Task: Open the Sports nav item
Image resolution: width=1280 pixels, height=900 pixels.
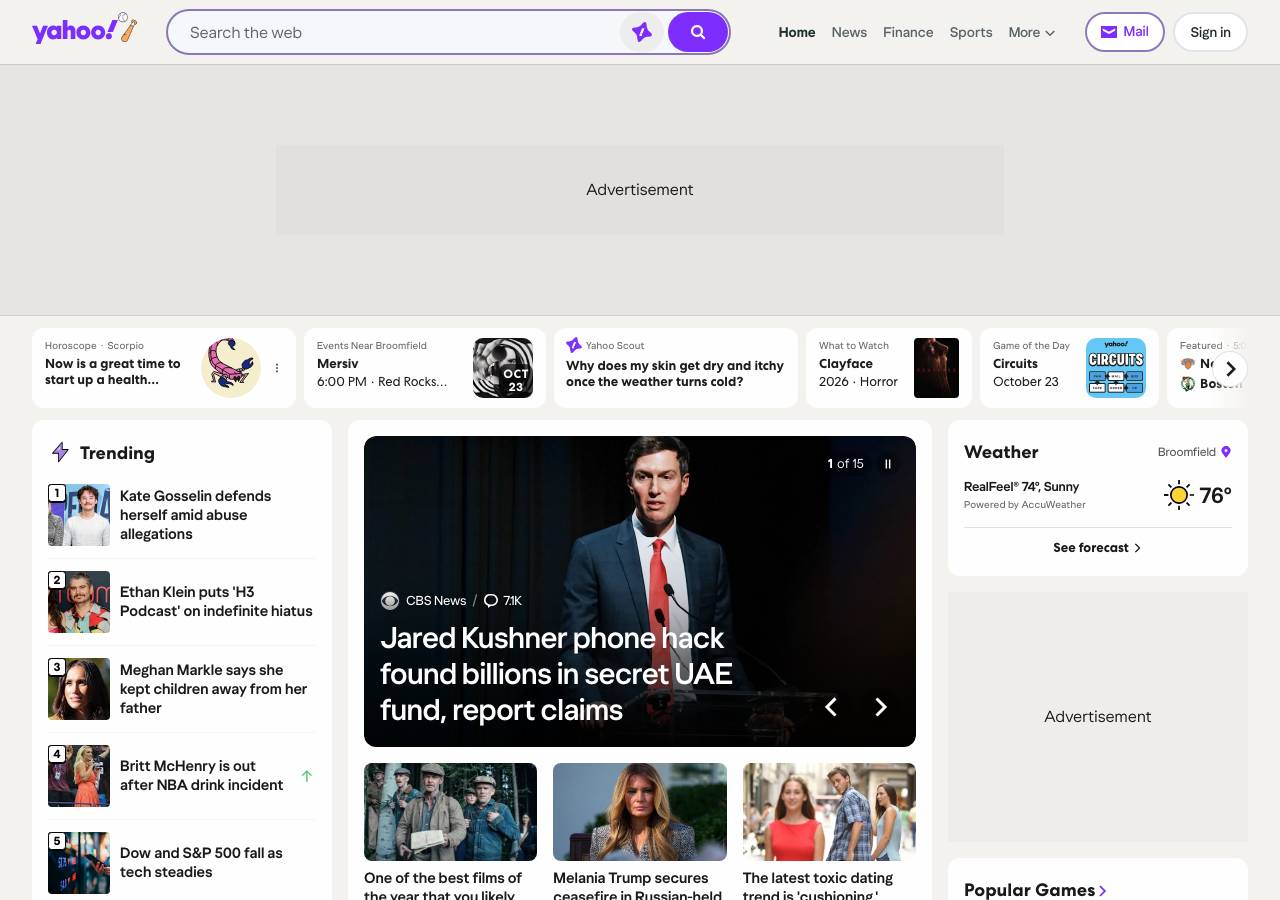Action: click(x=971, y=32)
